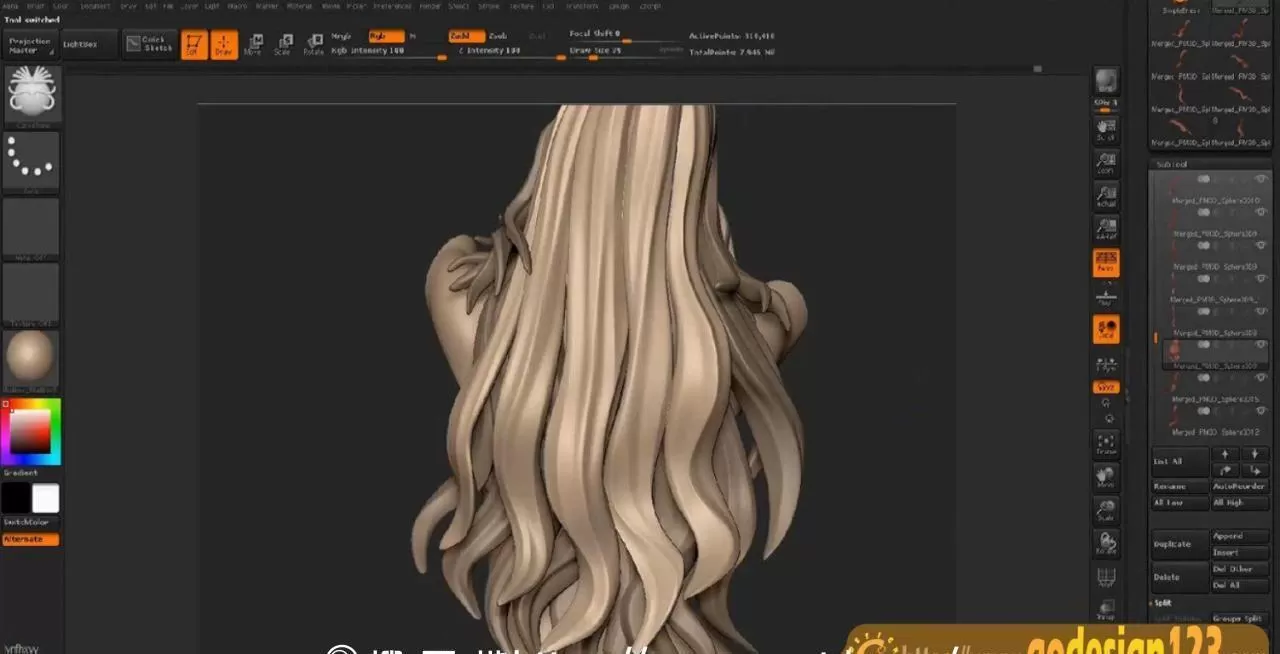Activate the Draw tool in the toolbar
This screenshot has width=1280, height=654.
tap(224, 44)
